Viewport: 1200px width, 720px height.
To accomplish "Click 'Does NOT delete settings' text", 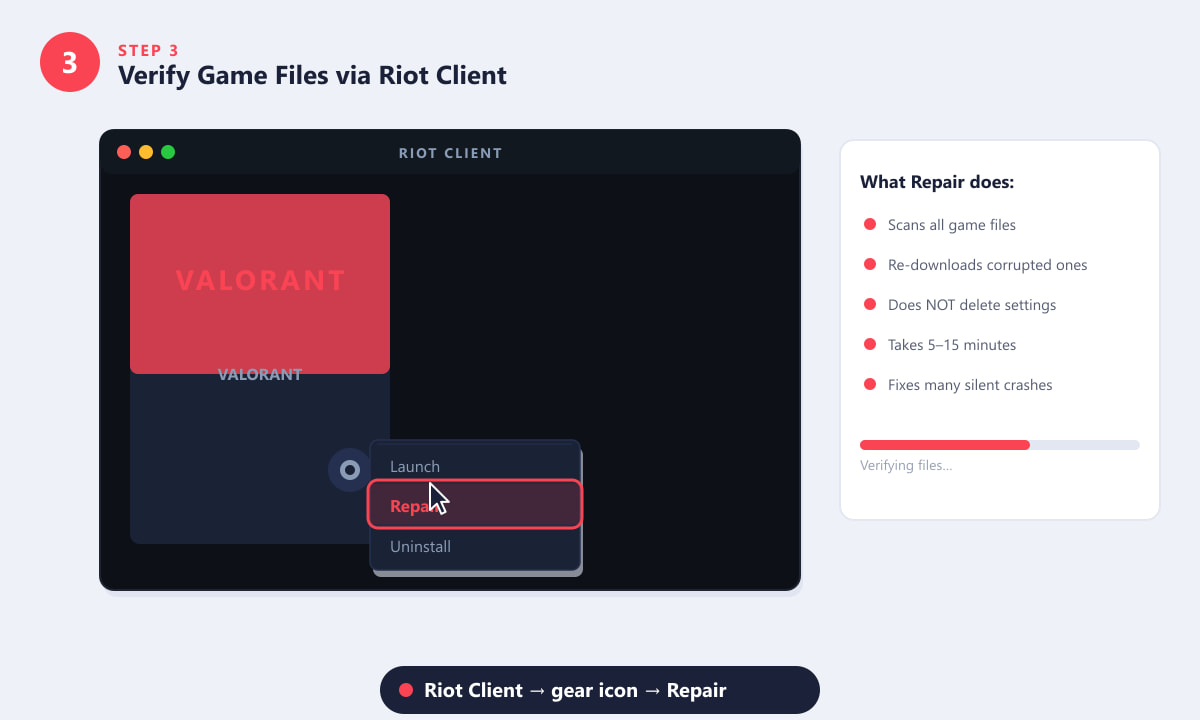I will click(x=972, y=305).
